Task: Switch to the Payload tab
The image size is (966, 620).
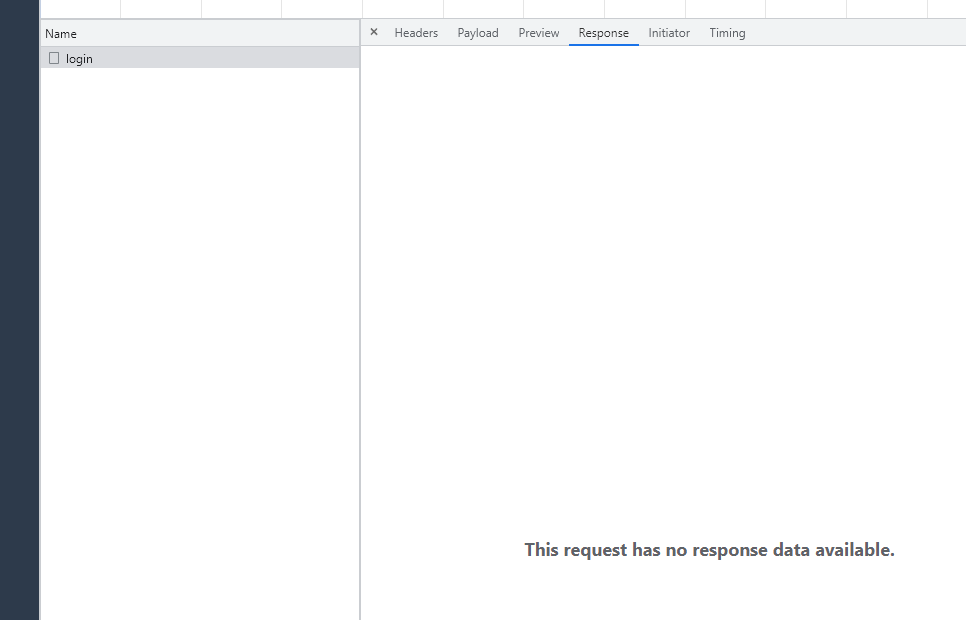Action: pyautogui.click(x=477, y=33)
